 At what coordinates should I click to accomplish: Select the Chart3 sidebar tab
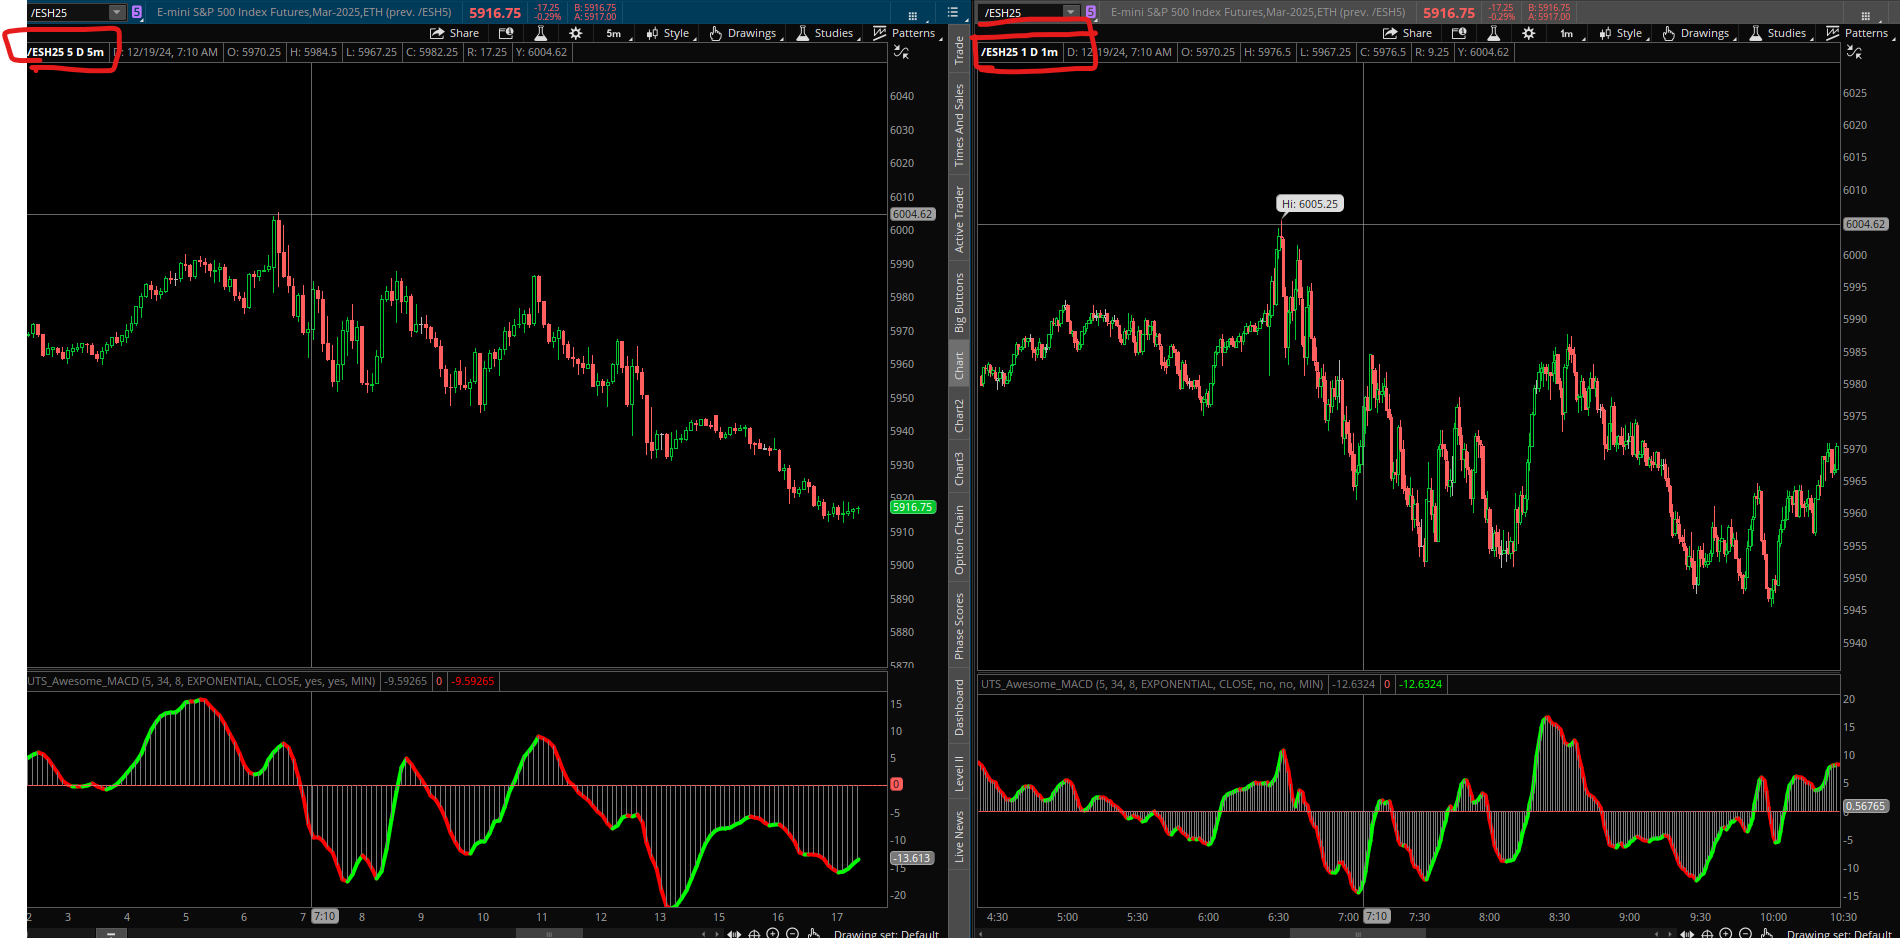959,468
